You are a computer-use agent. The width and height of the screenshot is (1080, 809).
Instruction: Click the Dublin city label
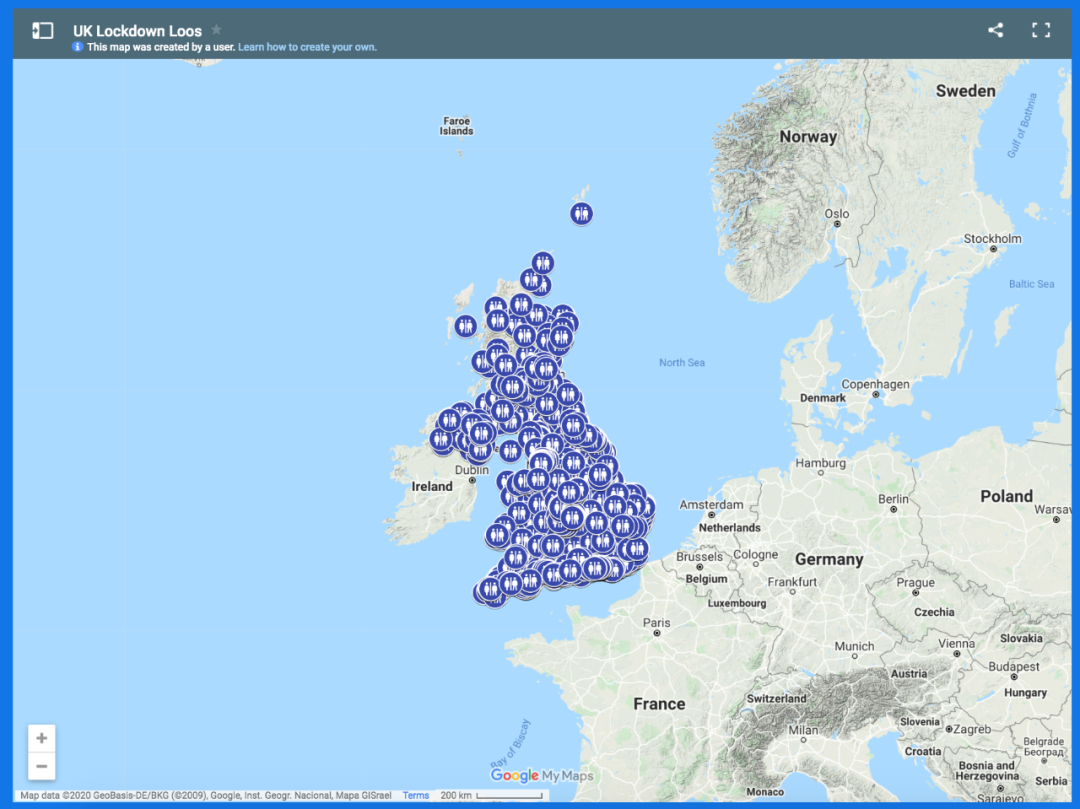[472, 470]
